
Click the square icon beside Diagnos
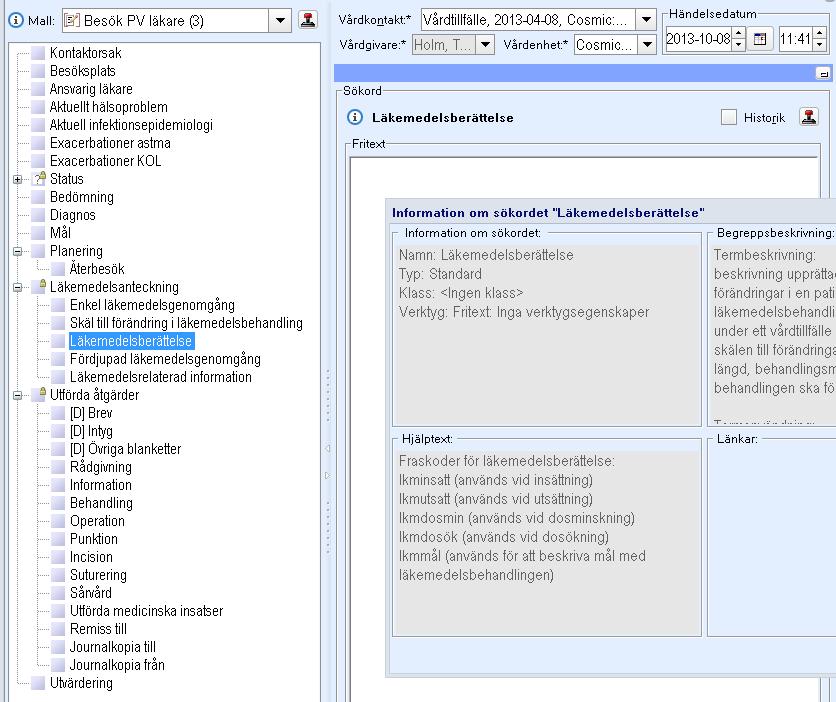(38, 215)
